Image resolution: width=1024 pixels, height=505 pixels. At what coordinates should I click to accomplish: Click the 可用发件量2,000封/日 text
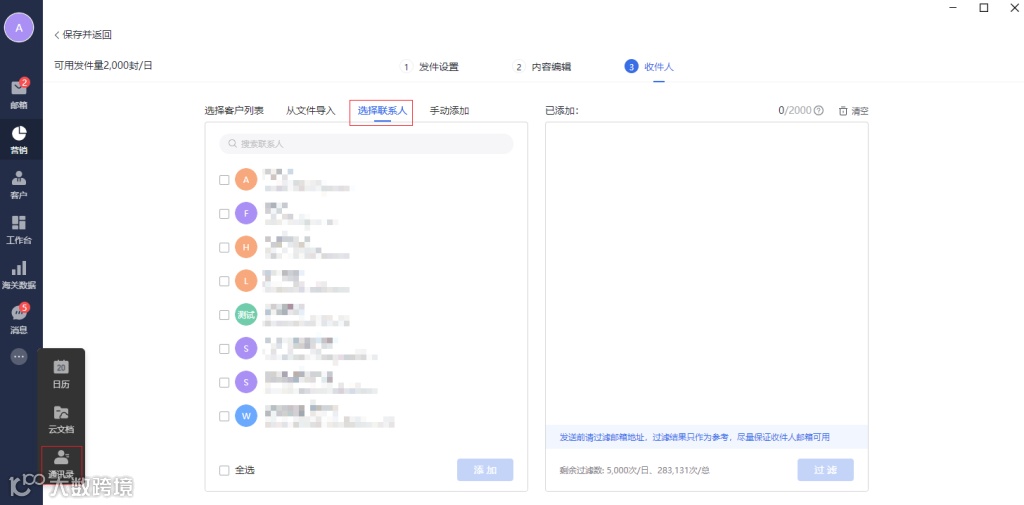[x=103, y=65]
